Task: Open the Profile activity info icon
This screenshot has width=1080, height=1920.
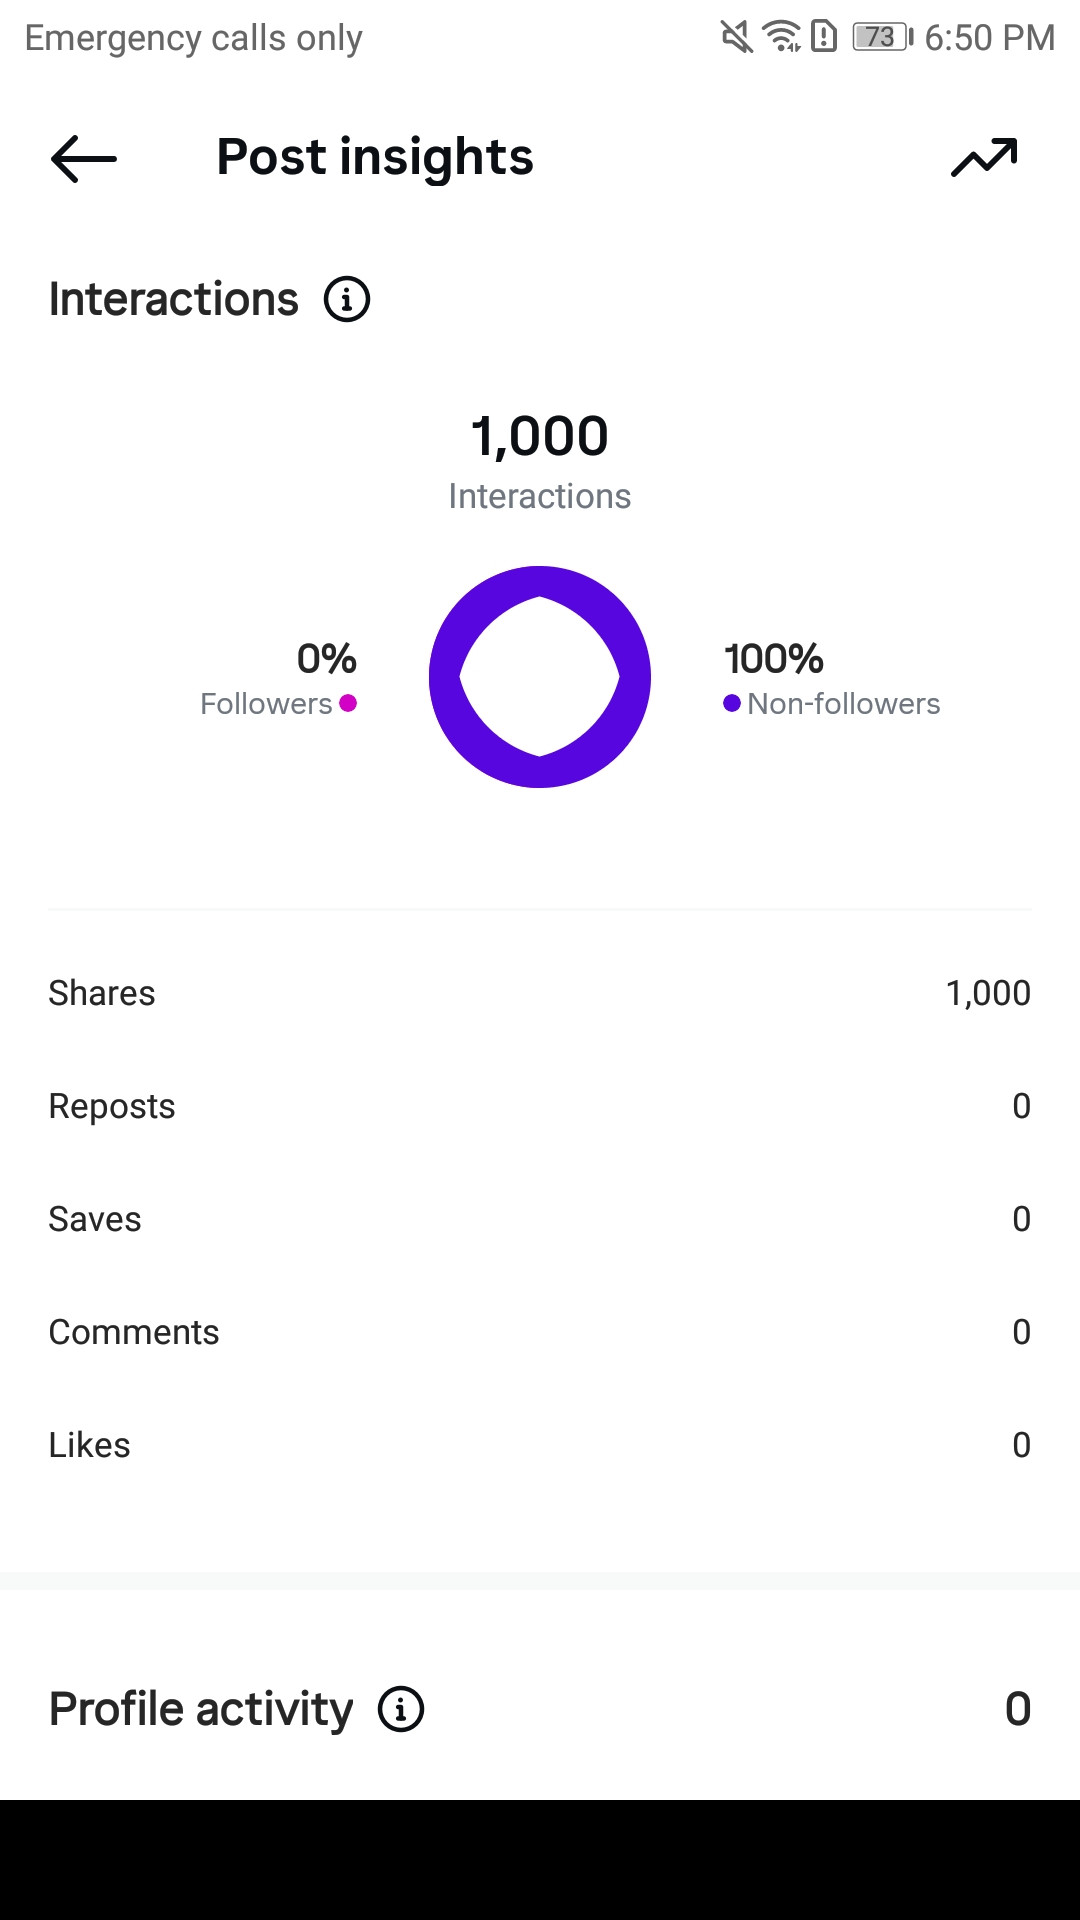Action: tap(401, 1709)
